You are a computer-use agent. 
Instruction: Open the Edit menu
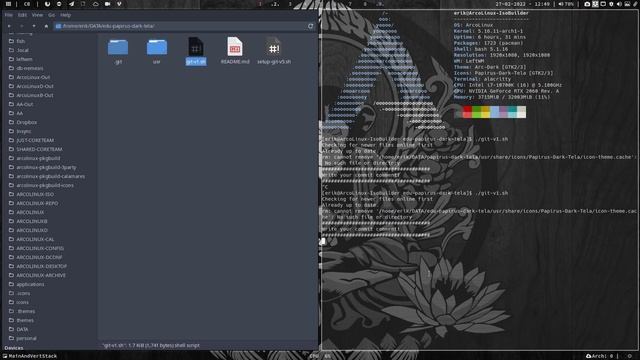point(22,15)
